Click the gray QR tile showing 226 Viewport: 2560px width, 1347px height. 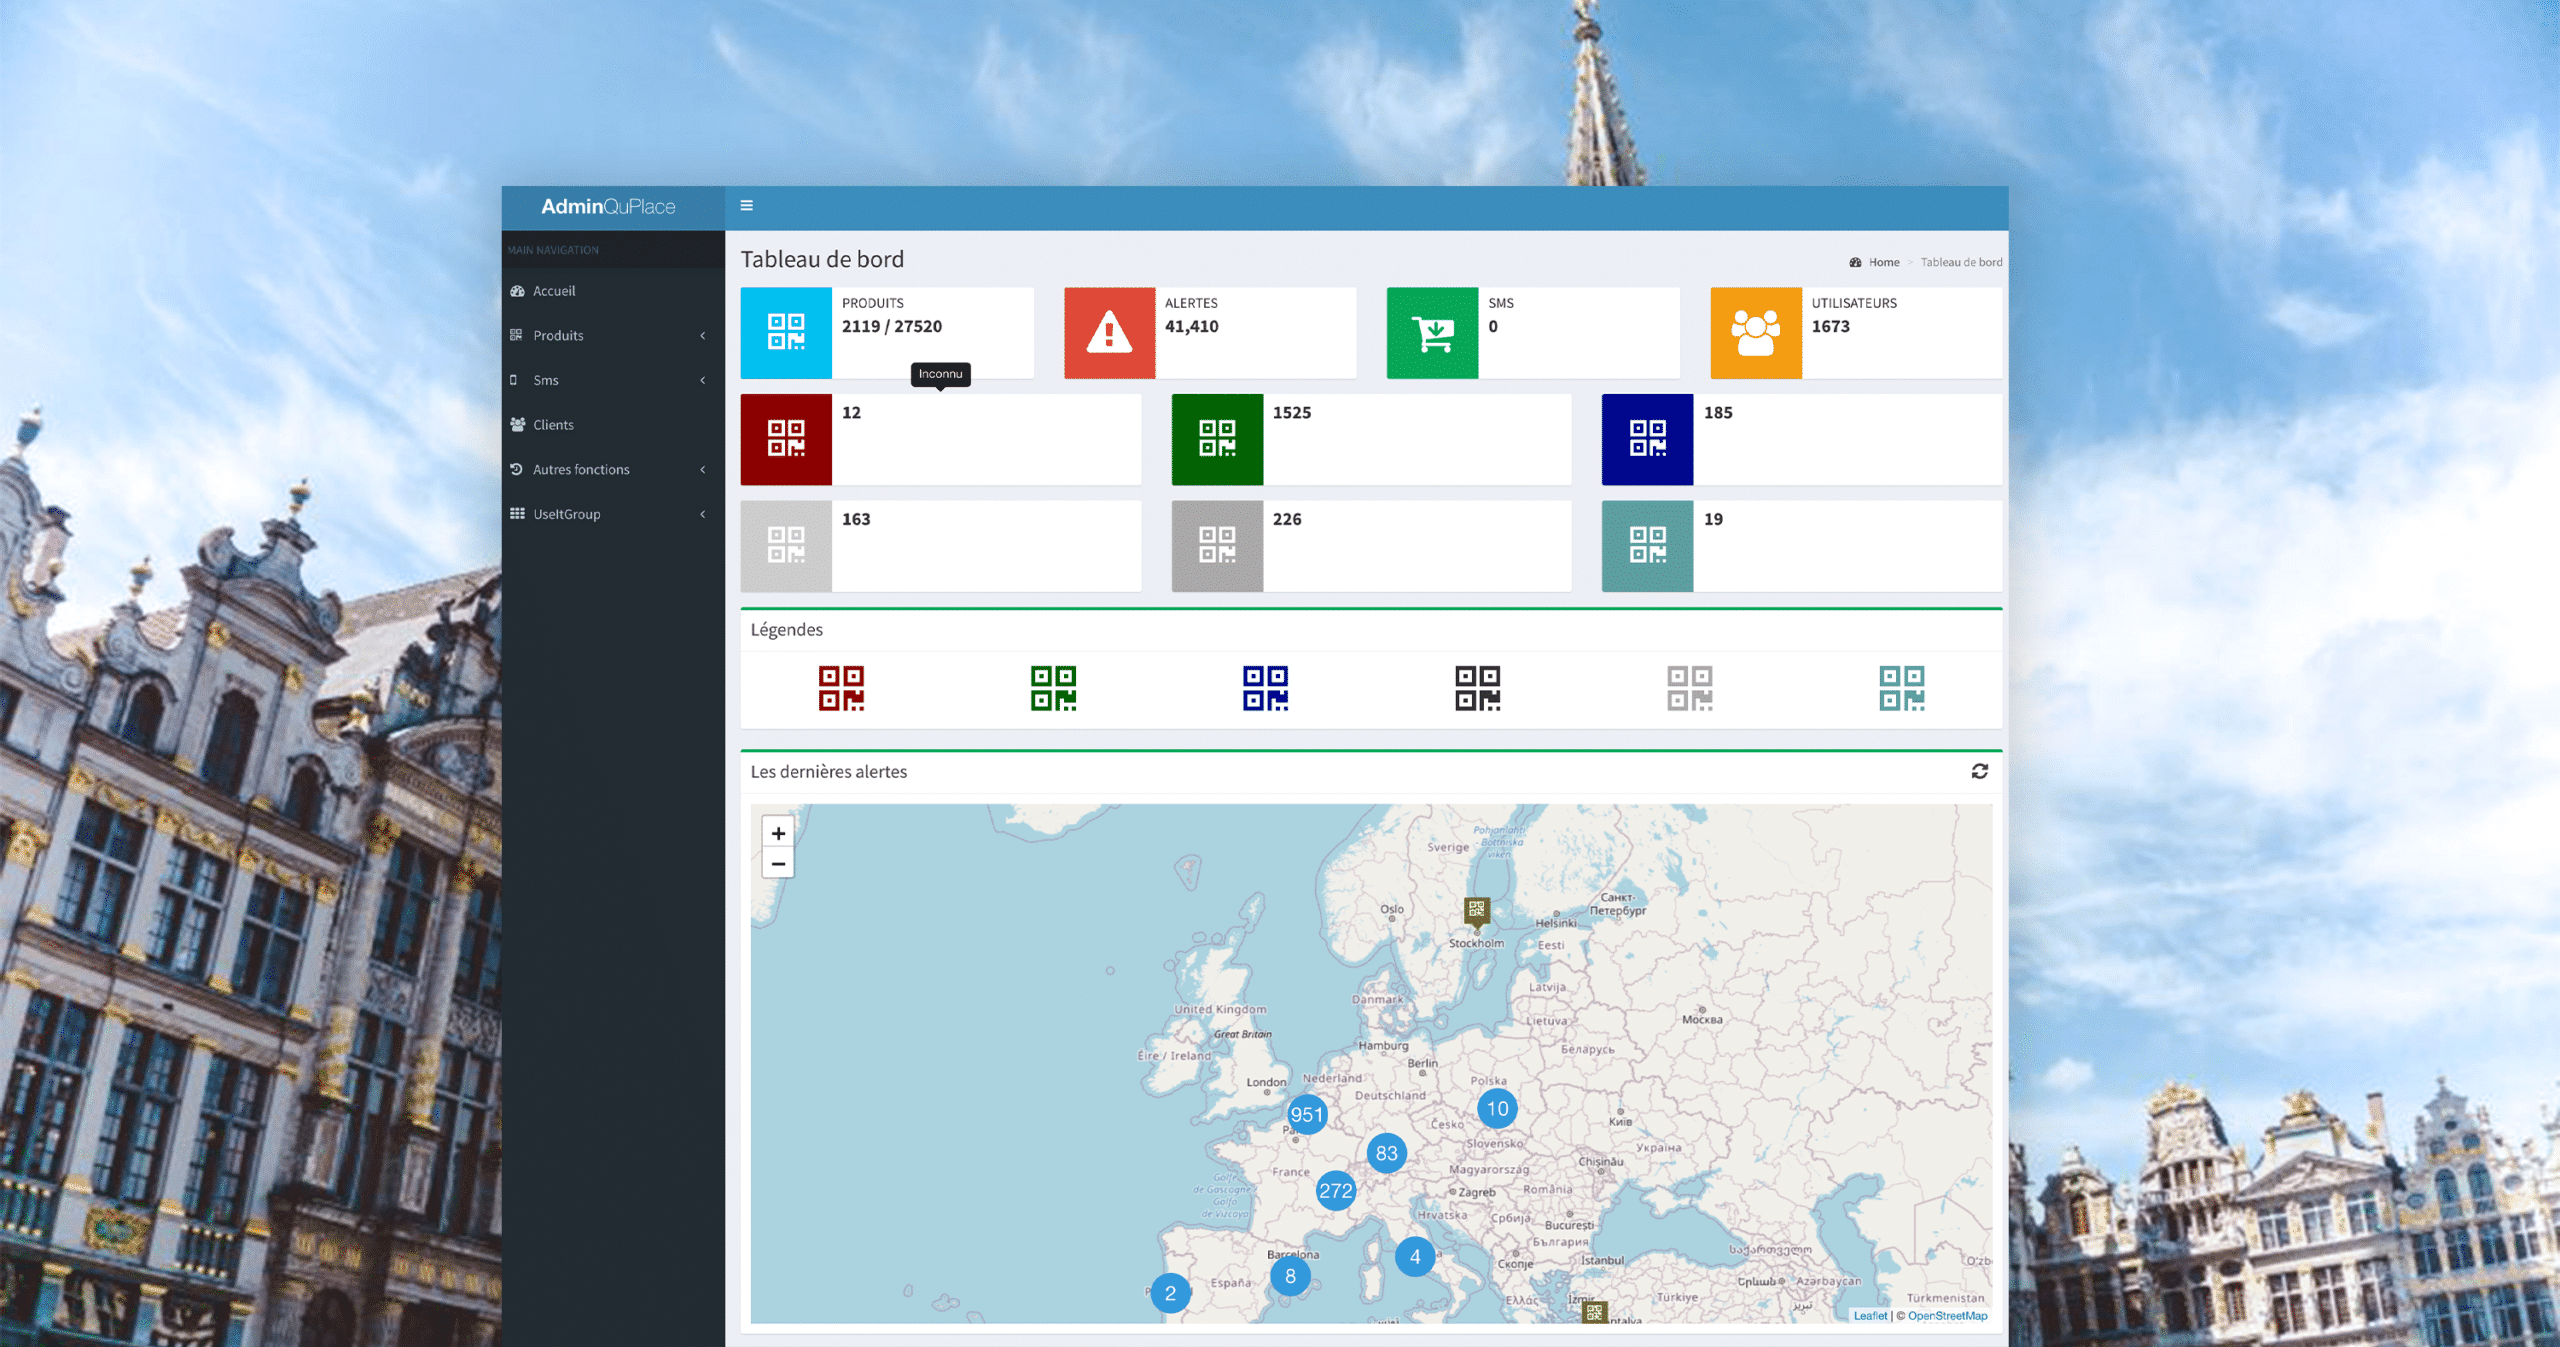coord(1217,546)
